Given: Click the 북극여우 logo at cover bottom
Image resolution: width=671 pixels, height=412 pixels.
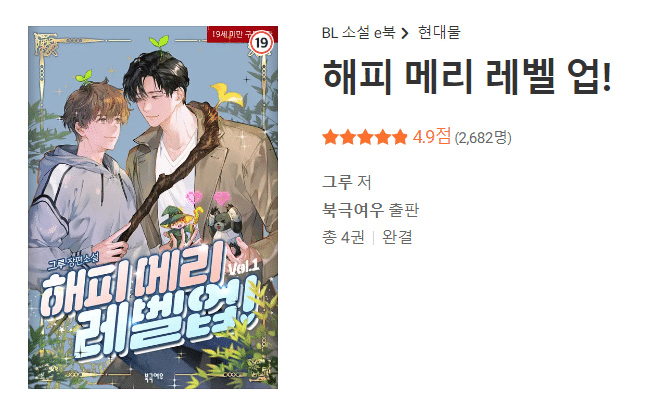Looking at the screenshot, I should click(153, 377).
